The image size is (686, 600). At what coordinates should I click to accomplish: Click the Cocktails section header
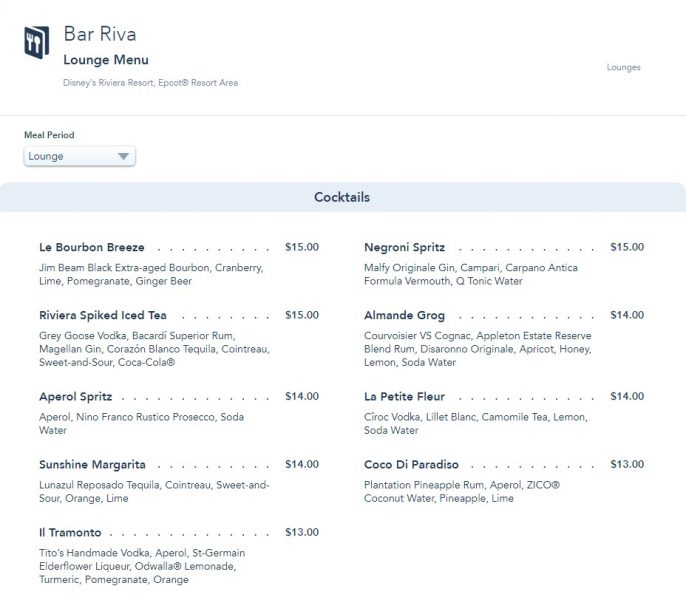(342, 197)
